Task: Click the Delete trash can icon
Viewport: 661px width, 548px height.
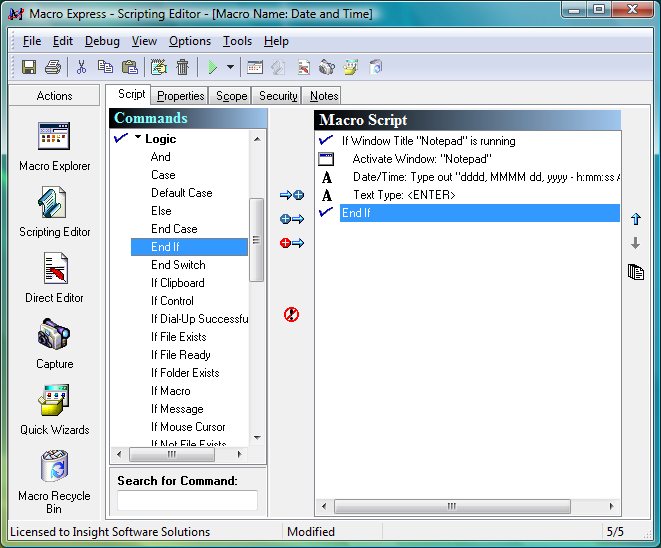Action: click(183, 67)
